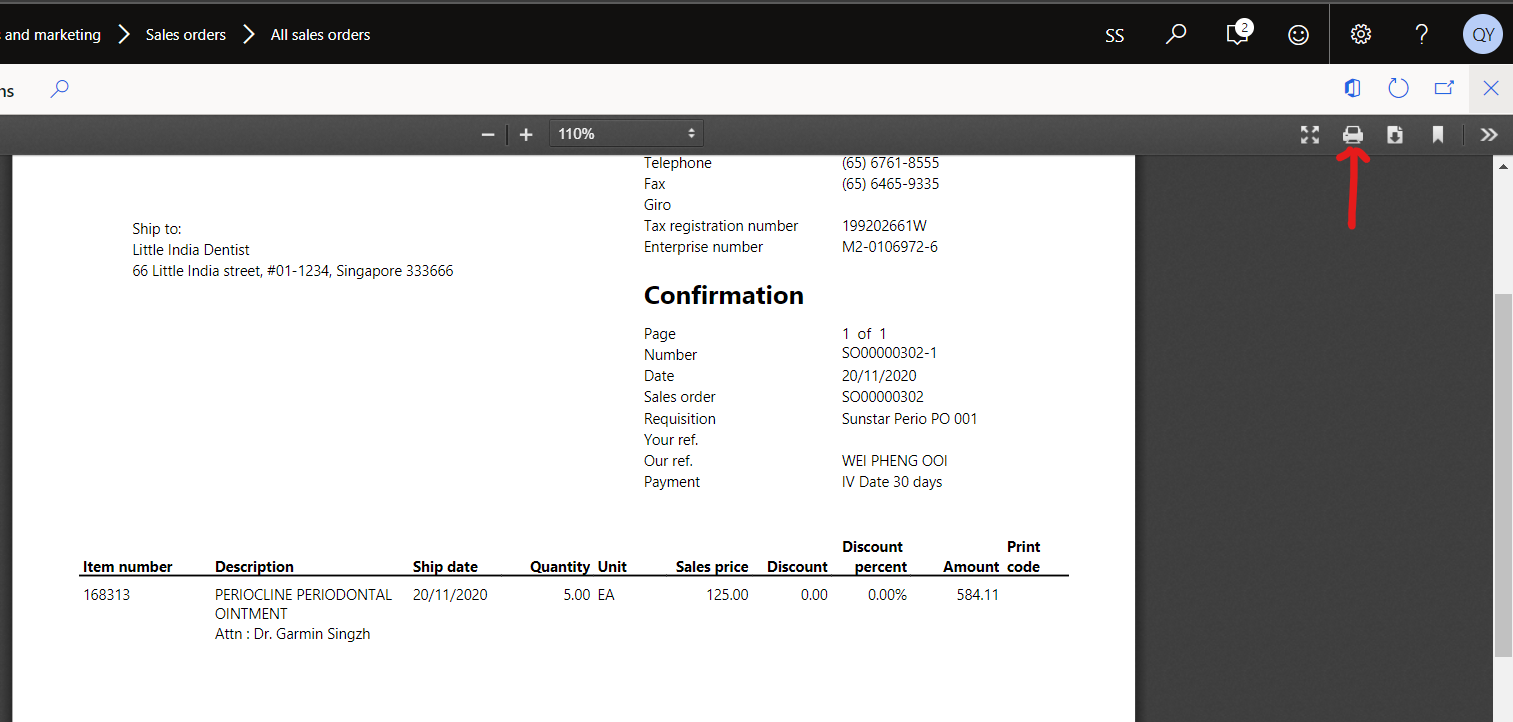Viewport: 1513px width, 722px height.
Task: Click 'PERIOCLINE PERIODONTAL' description text
Action: 303,595
